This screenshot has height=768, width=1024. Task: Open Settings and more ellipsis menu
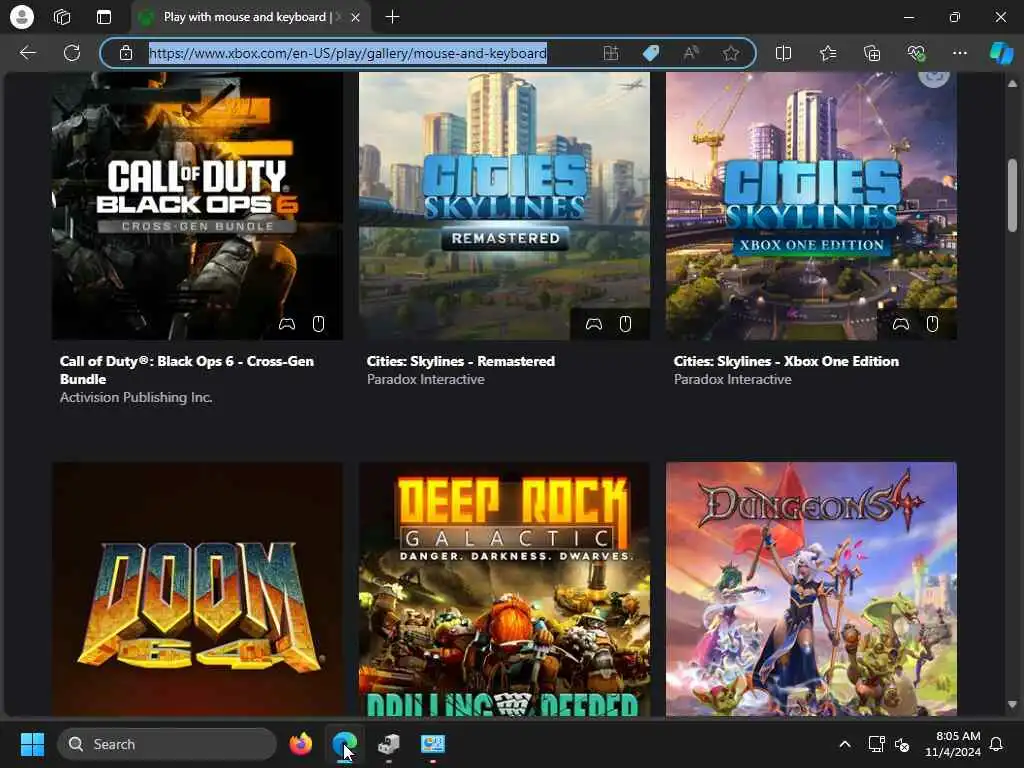coord(959,53)
